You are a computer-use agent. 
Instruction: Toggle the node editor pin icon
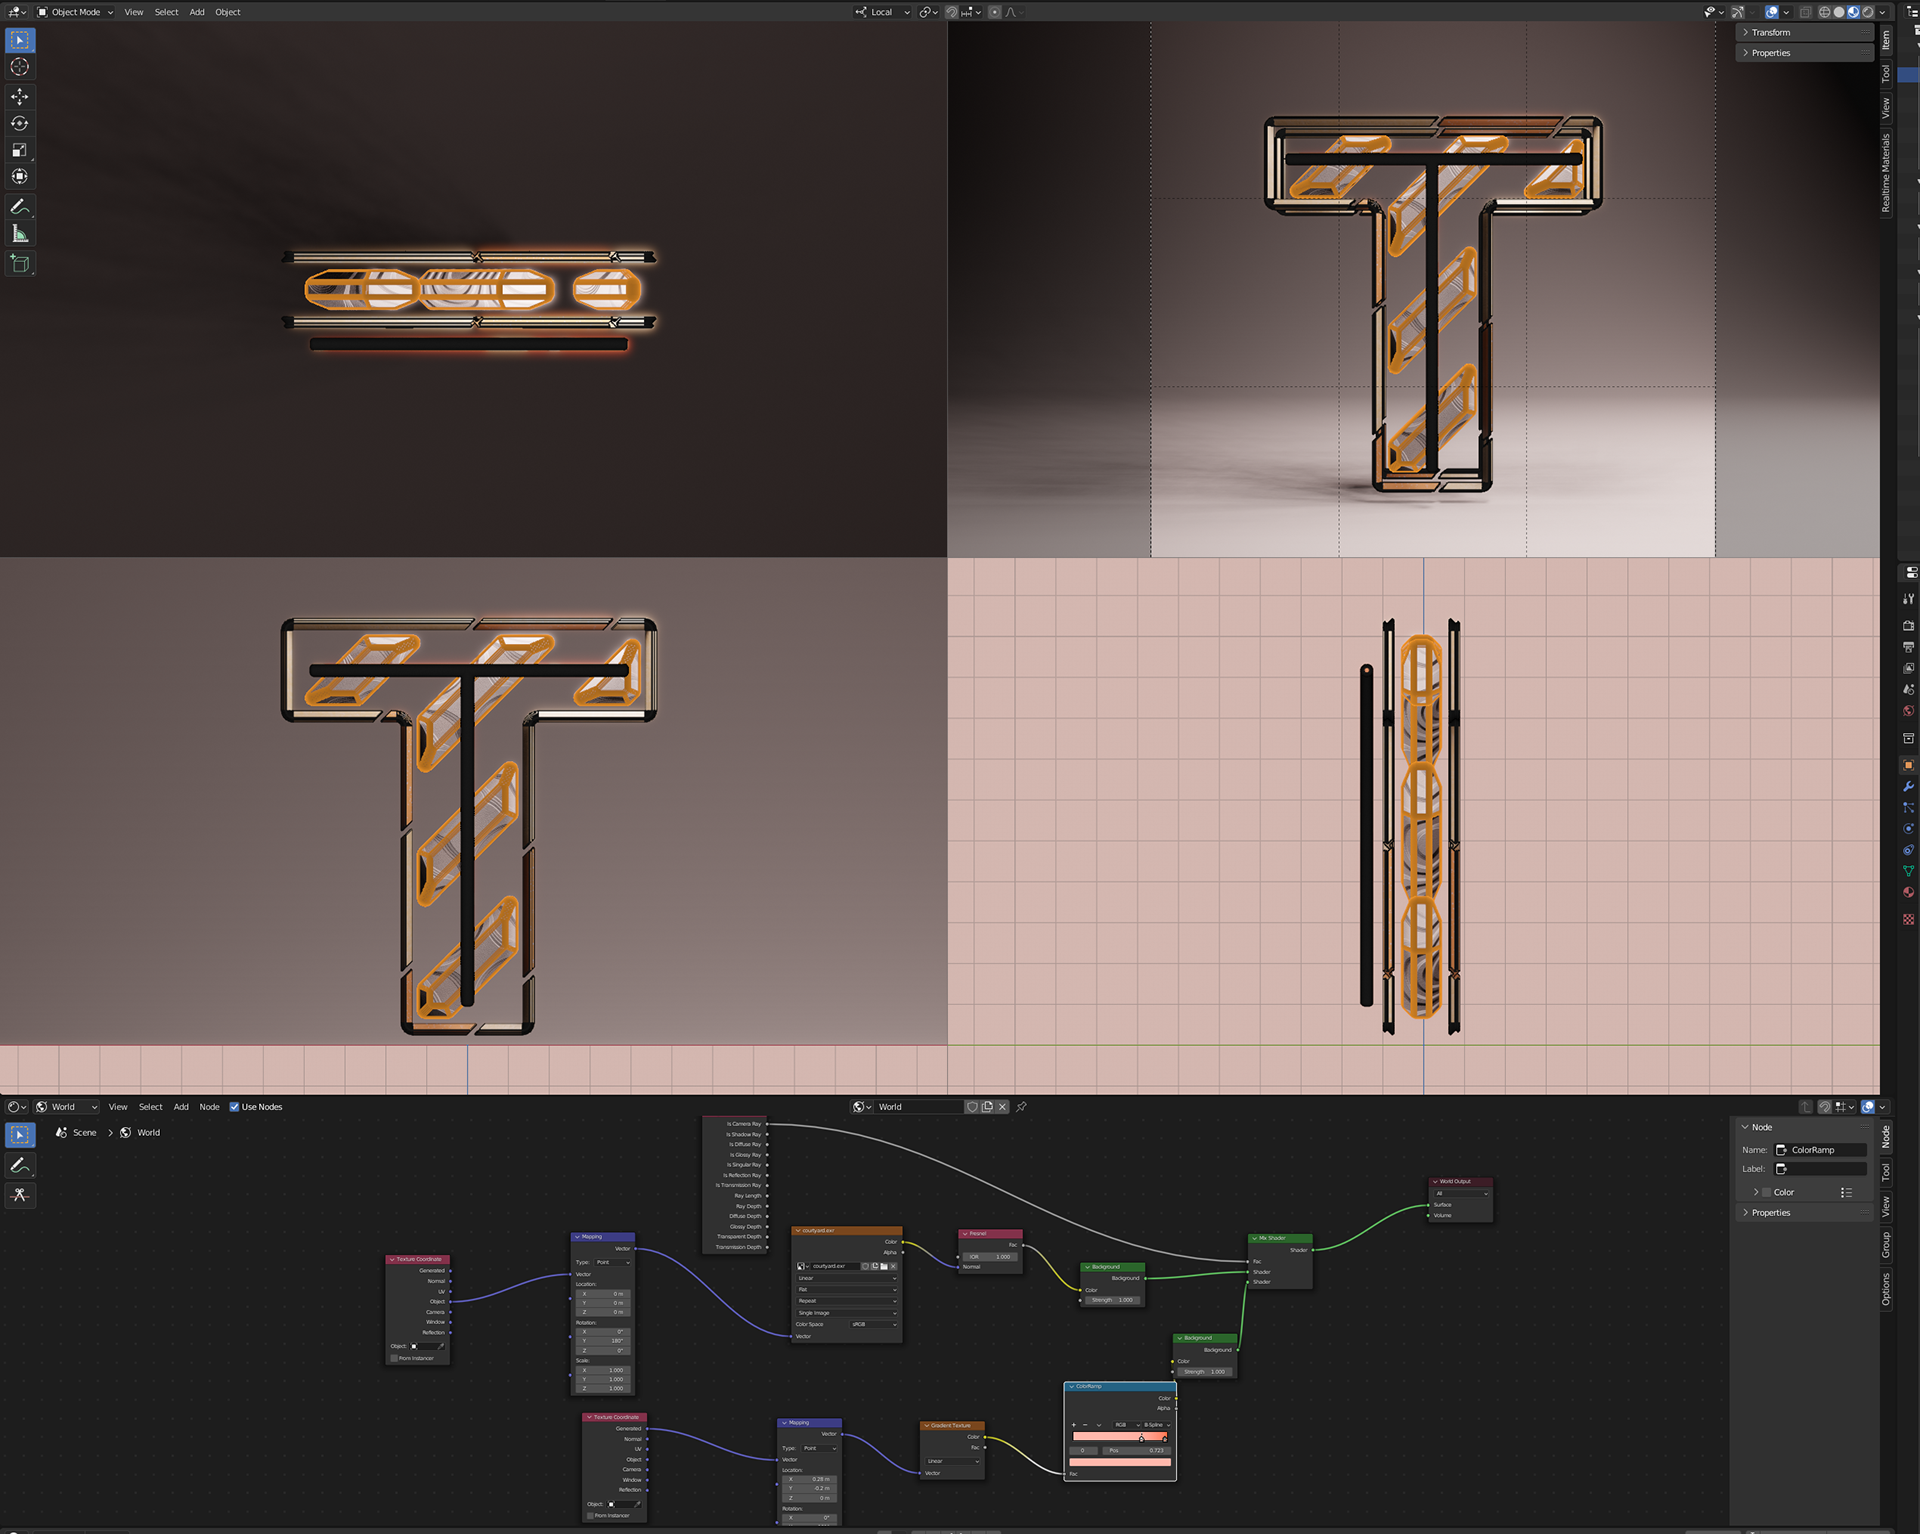click(x=1021, y=1107)
